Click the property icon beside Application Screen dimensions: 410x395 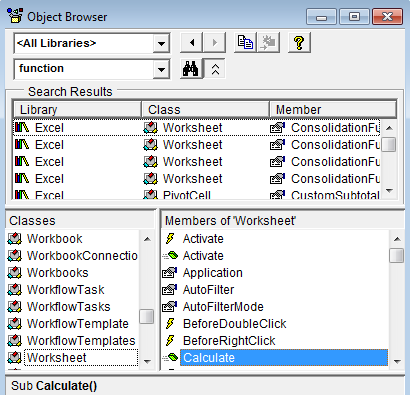(x=169, y=273)
